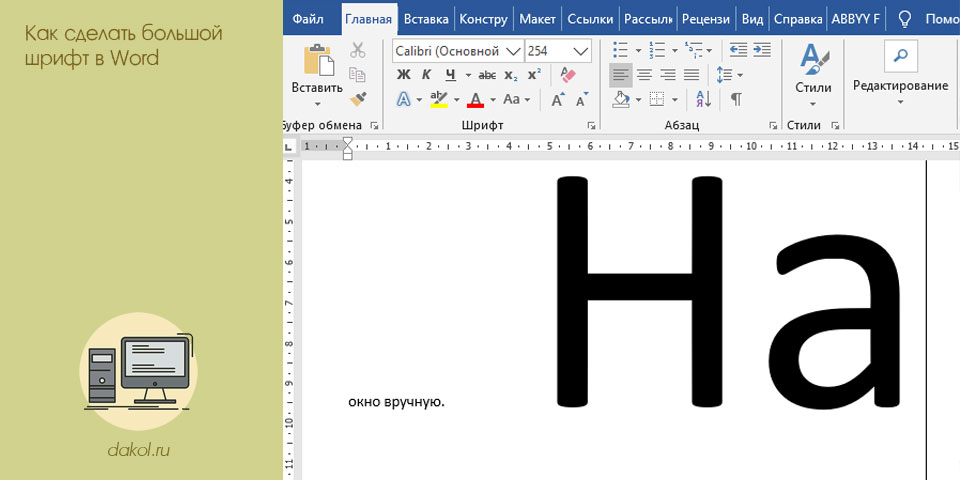Open Change Case Aa menu

(517, 99)
